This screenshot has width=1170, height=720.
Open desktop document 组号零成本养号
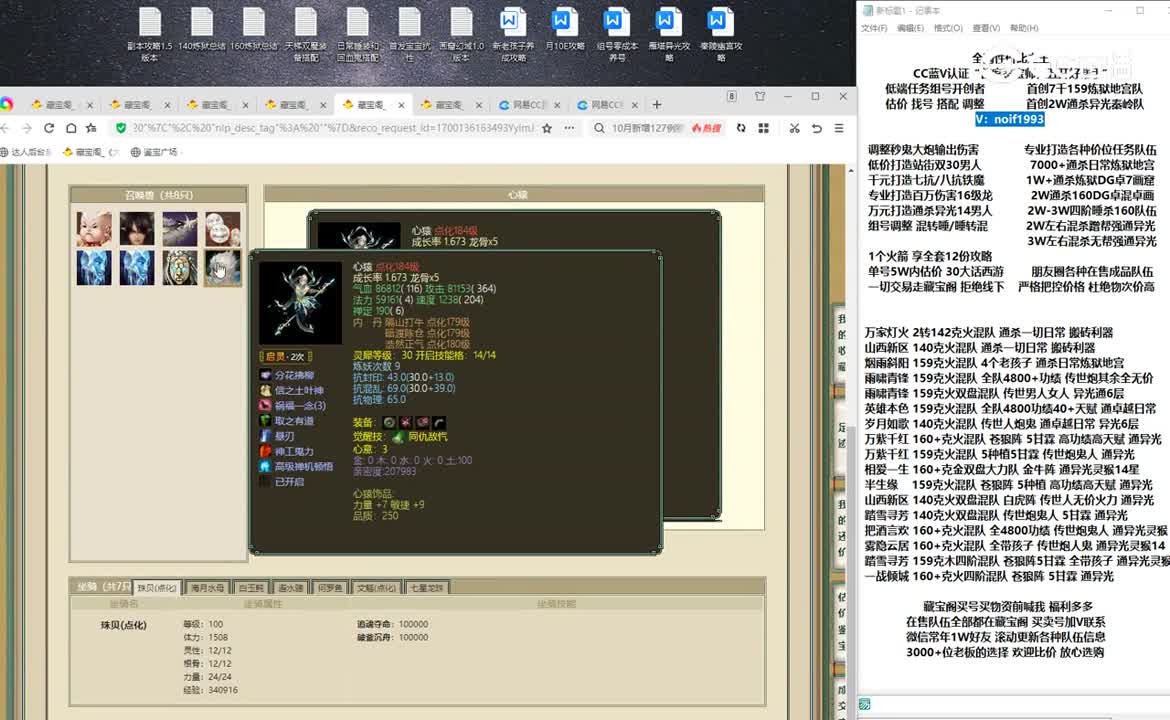pos(616,34)
